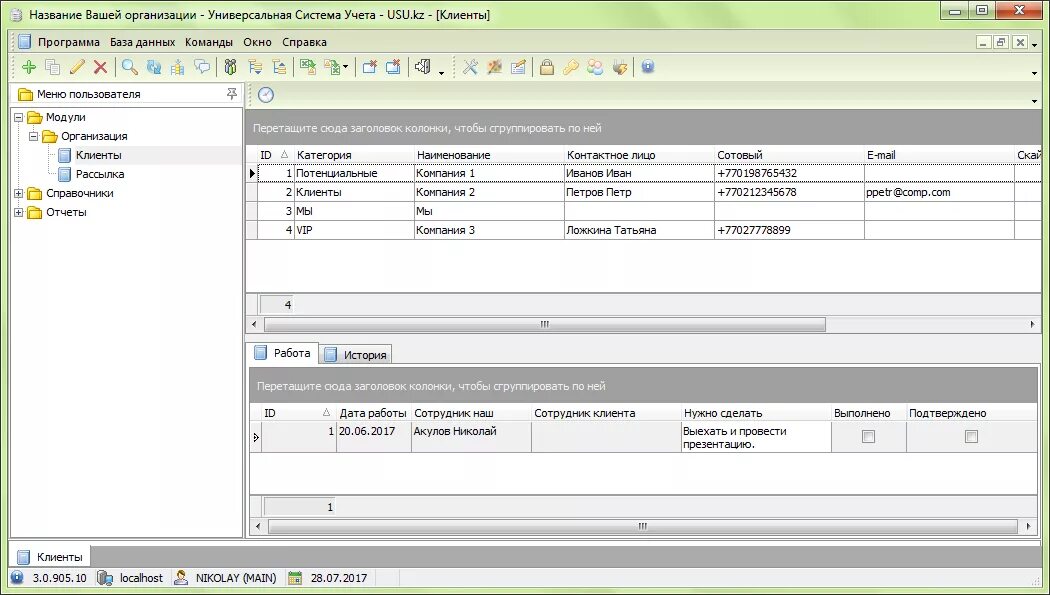Screen dimensions: 1050x595
Task: Click the key Change password icon
Action: [571, 67]
